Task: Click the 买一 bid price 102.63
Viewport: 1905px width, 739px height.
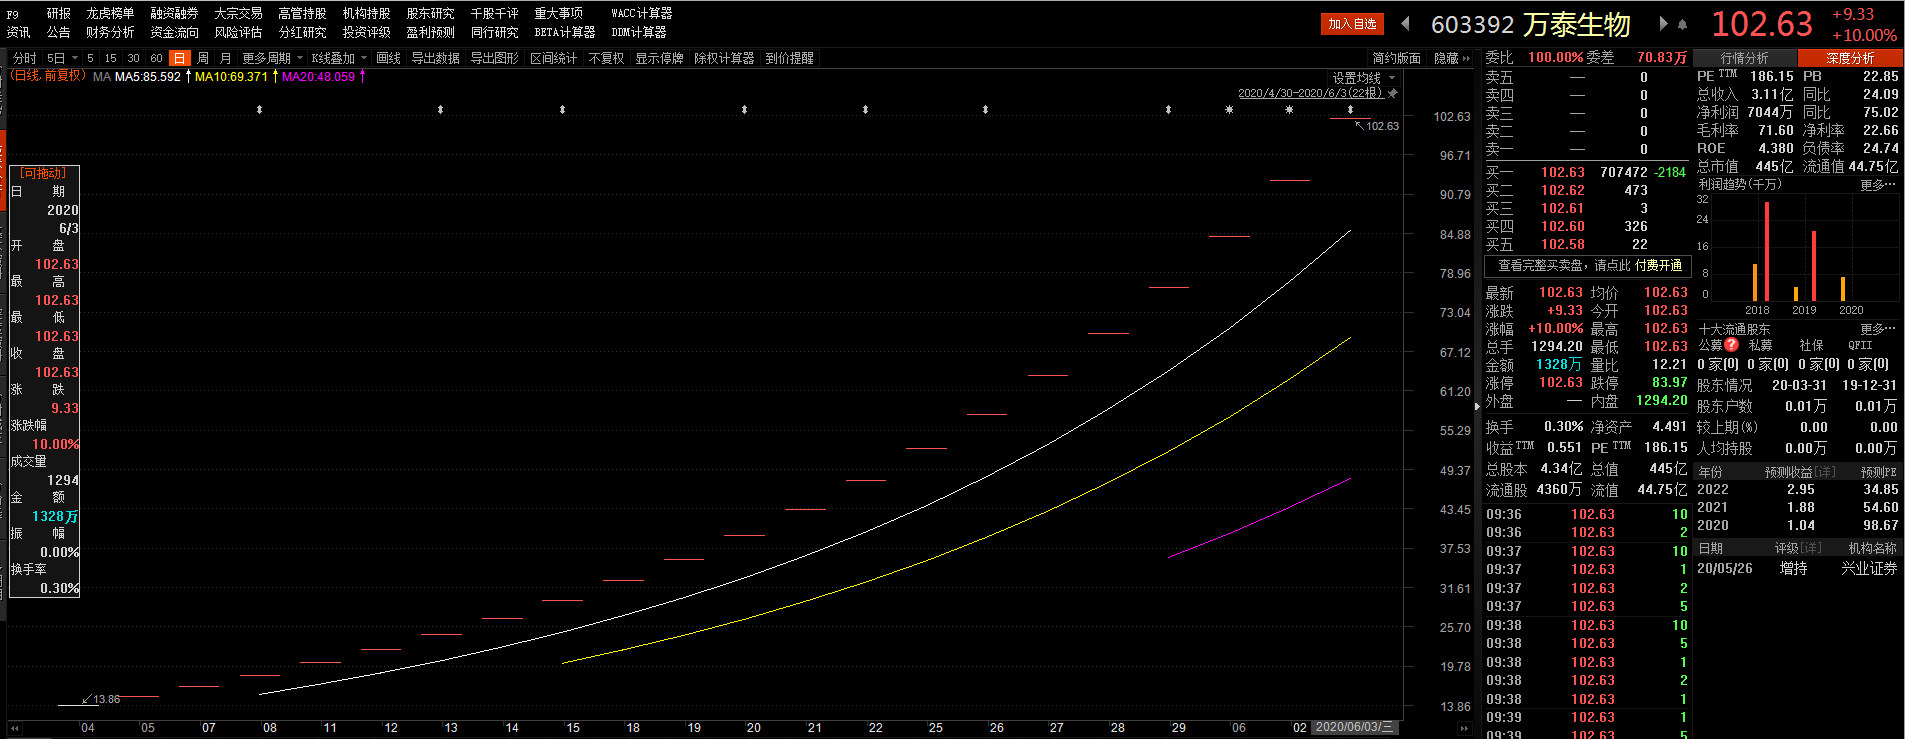Action: tap(1562, 172)
